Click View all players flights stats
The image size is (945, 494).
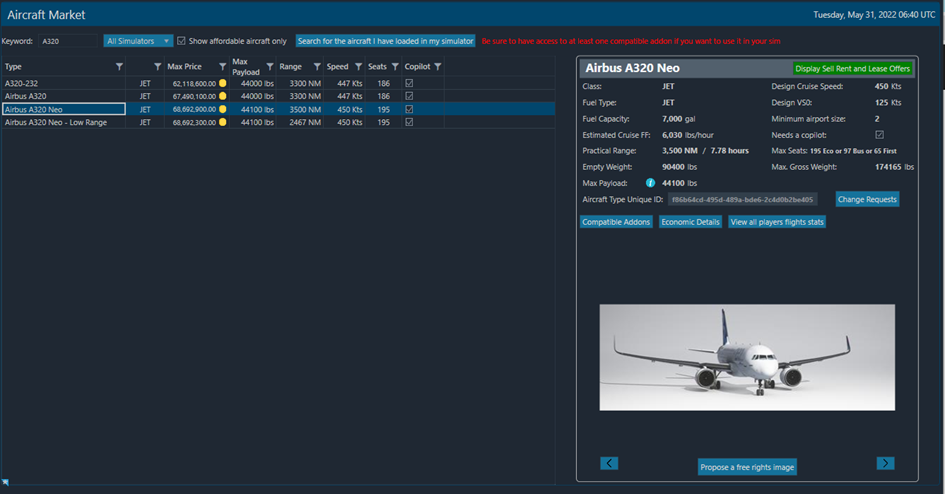pos(777,222)
